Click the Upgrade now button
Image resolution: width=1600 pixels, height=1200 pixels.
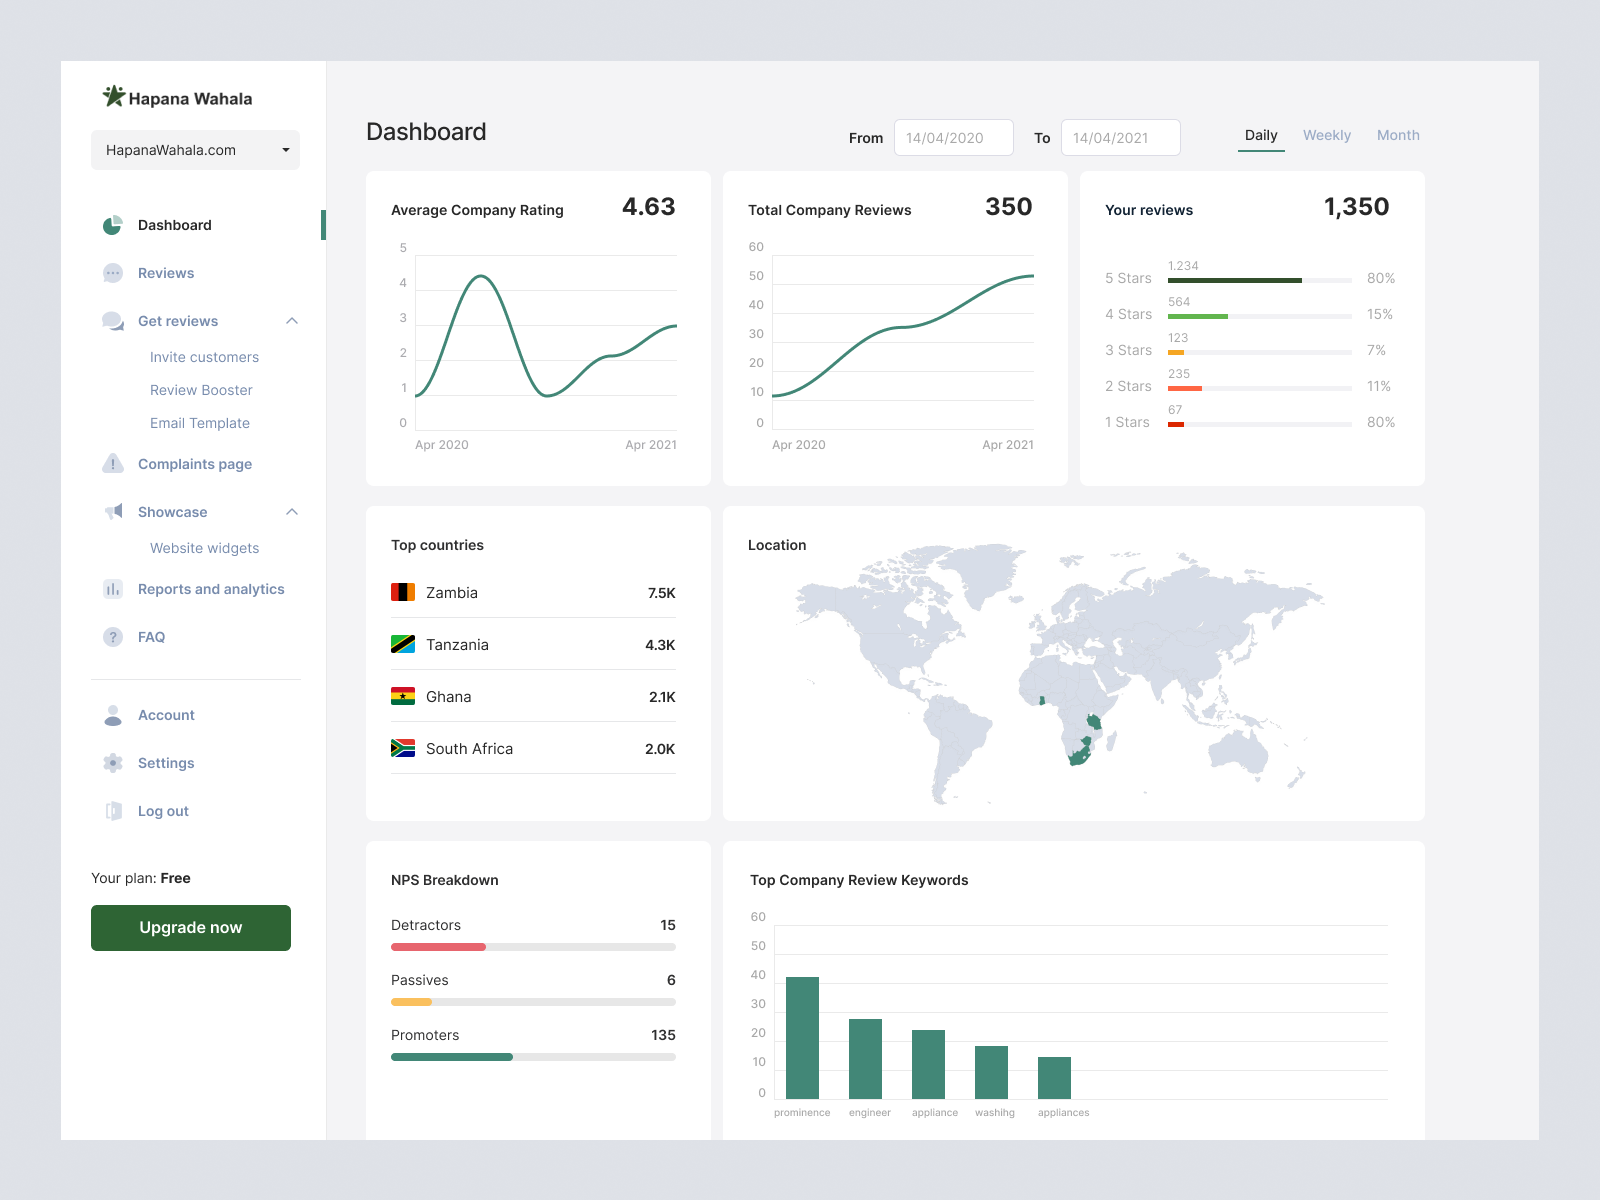click(x=191, y=927)
